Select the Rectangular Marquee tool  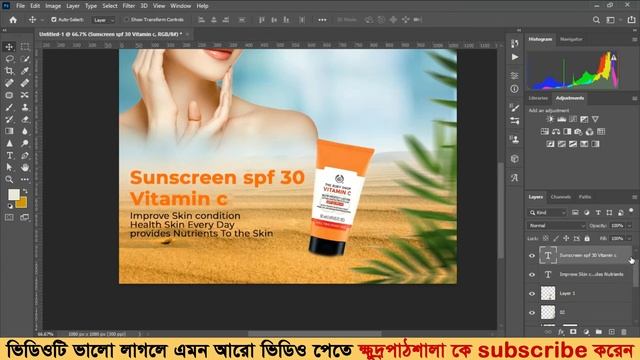(25, 47)
